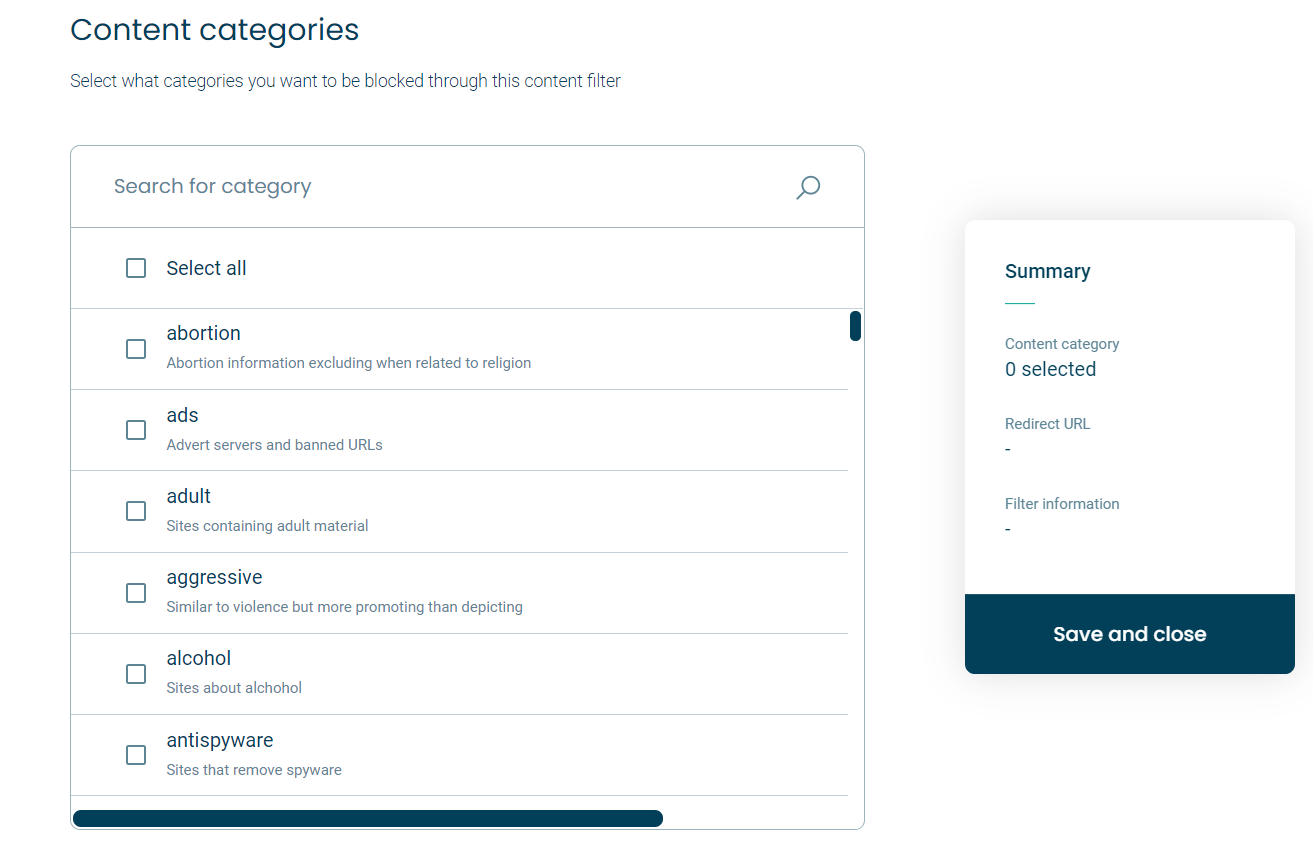The image size is (1313, 845).
Task: Click the '0 selected' summary text
Action: point(1050,369)
